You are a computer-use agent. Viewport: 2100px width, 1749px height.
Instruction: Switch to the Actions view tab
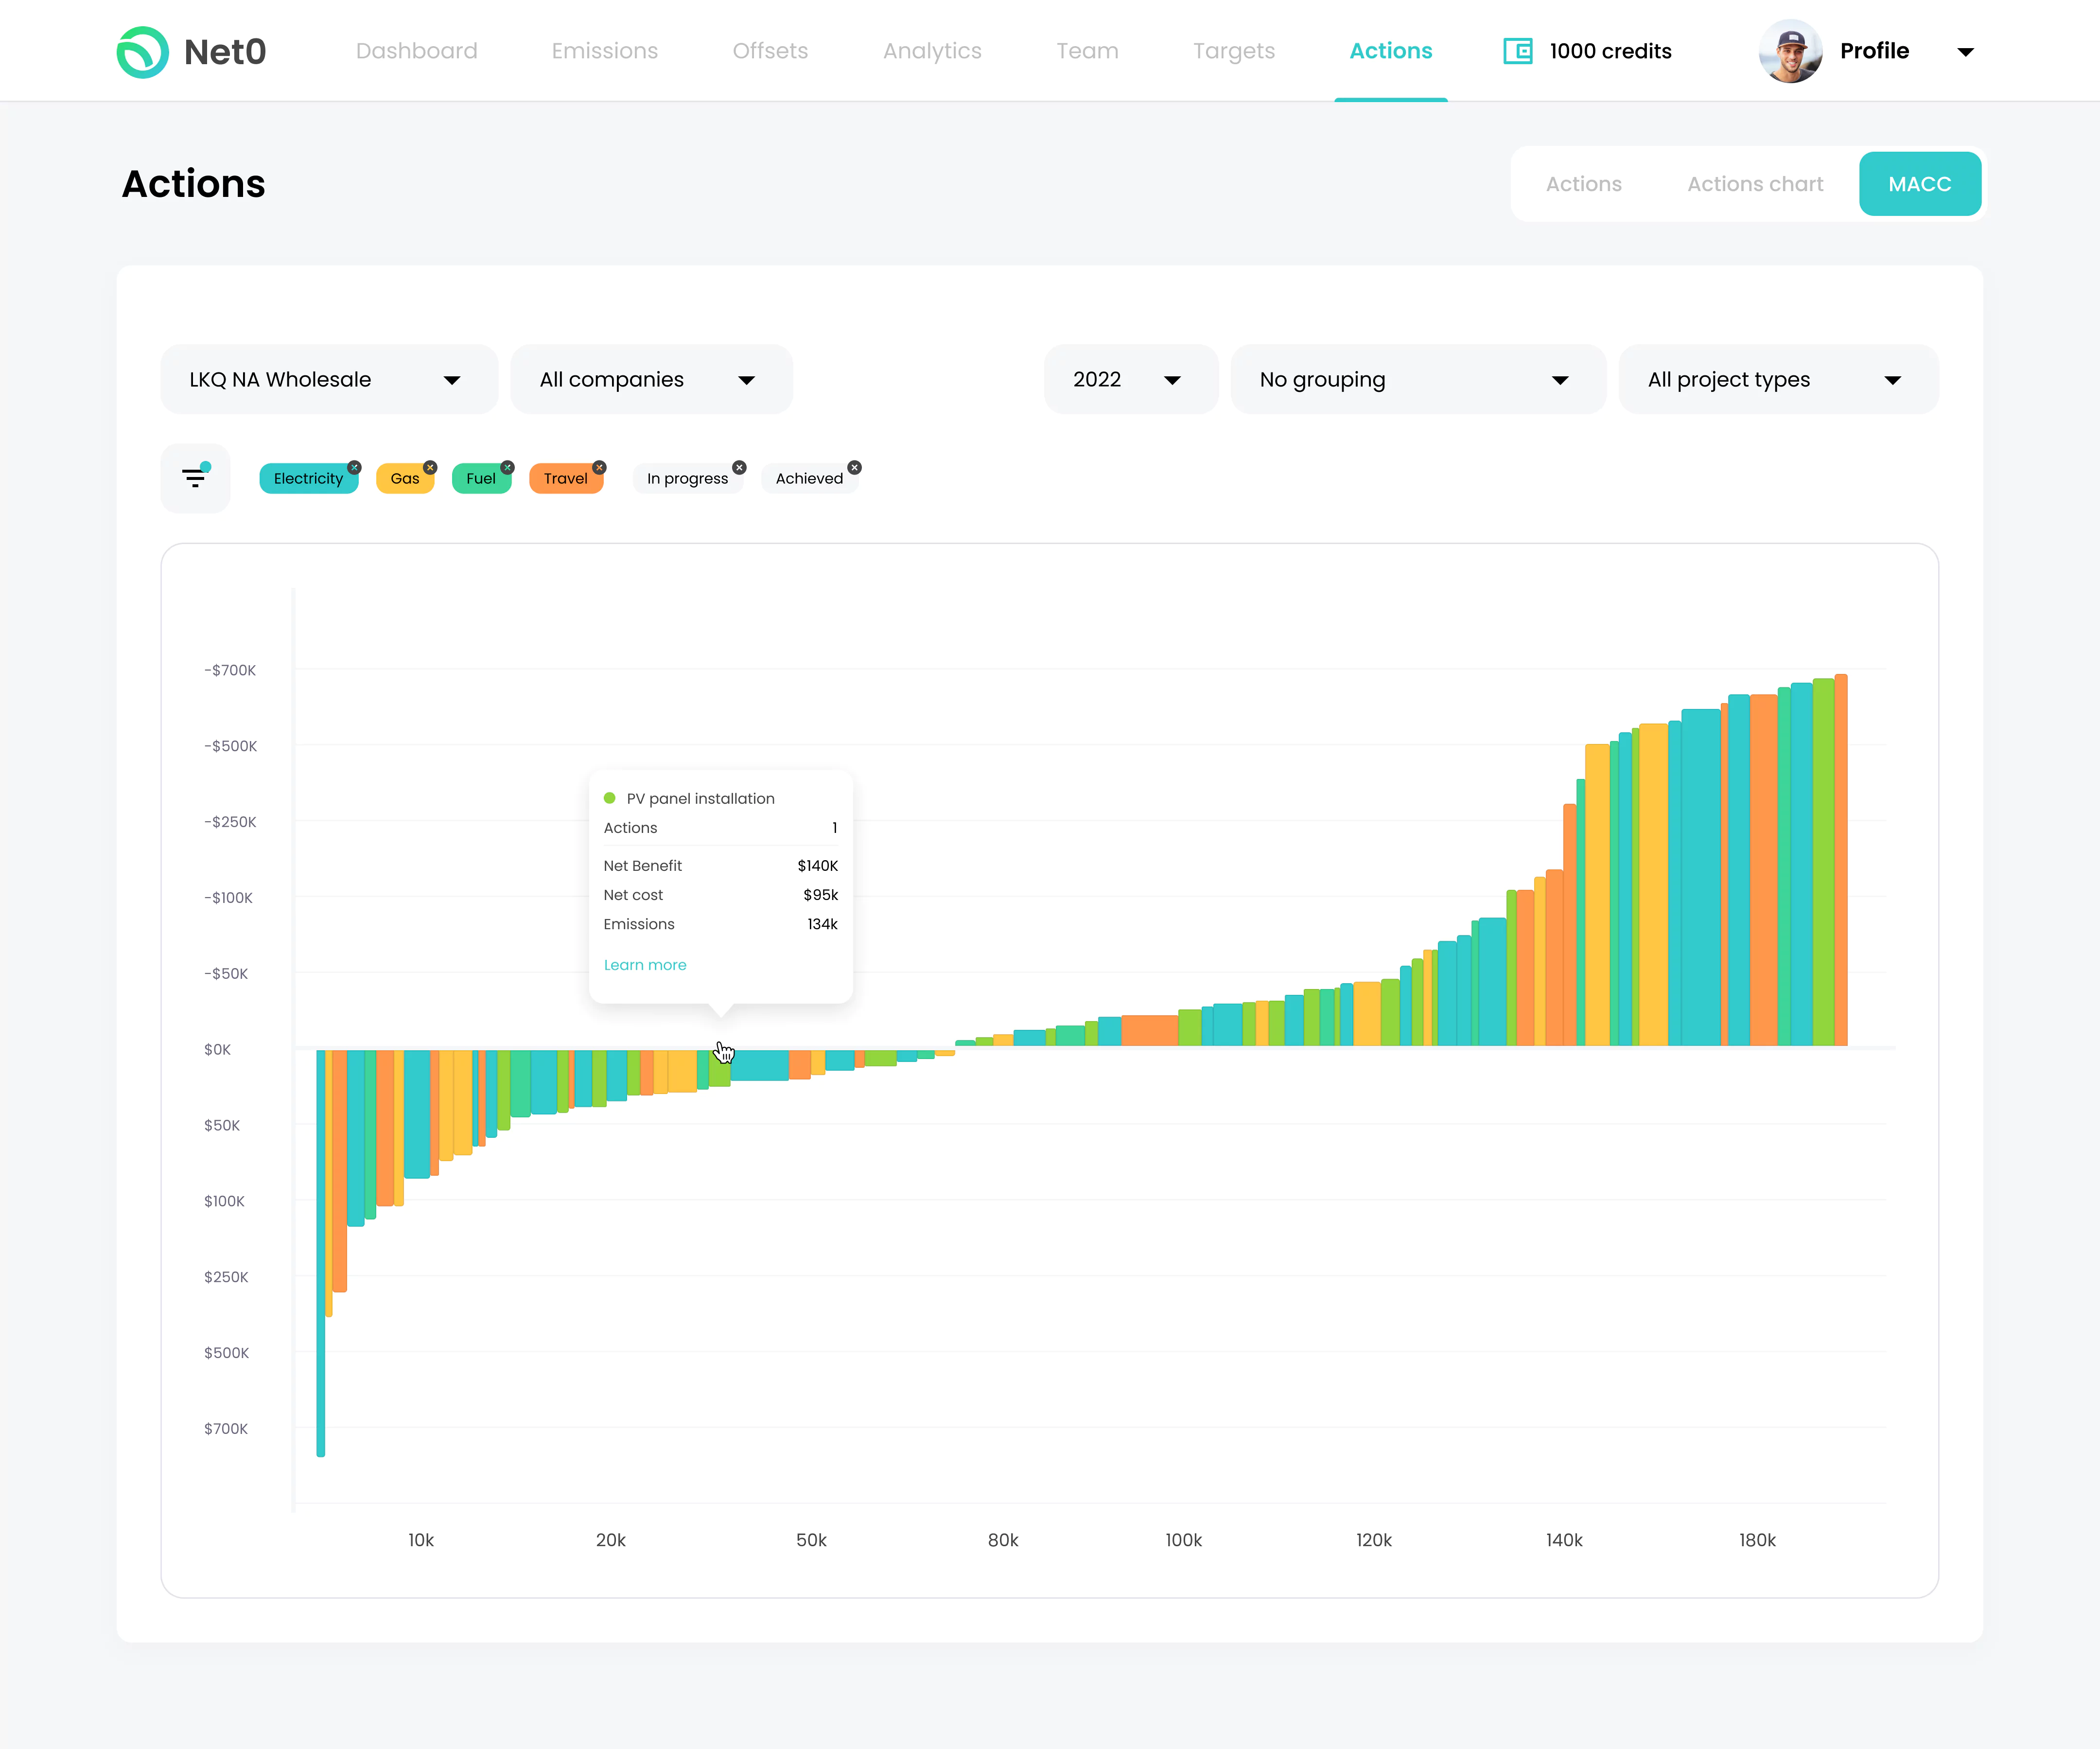pyautogui.click(x=1584, y=184)
